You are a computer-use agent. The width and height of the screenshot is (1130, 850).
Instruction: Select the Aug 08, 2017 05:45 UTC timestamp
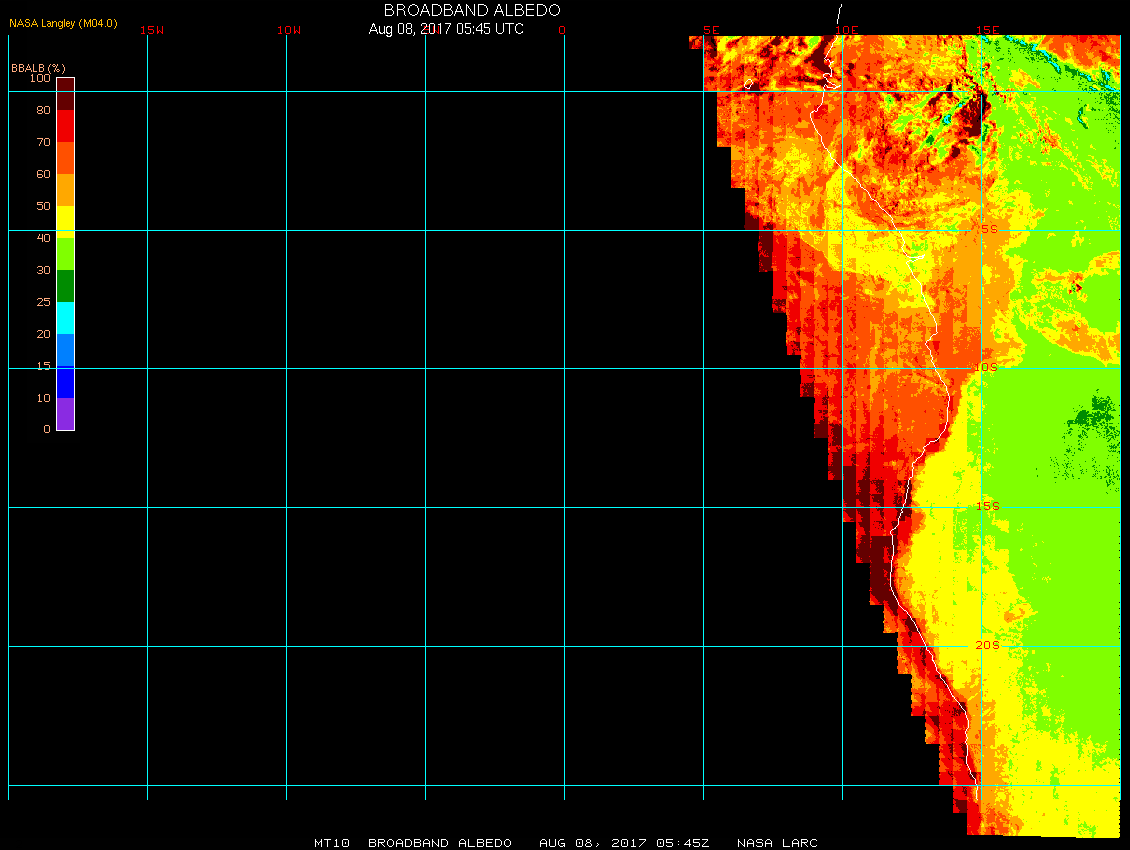pos(446,29)
